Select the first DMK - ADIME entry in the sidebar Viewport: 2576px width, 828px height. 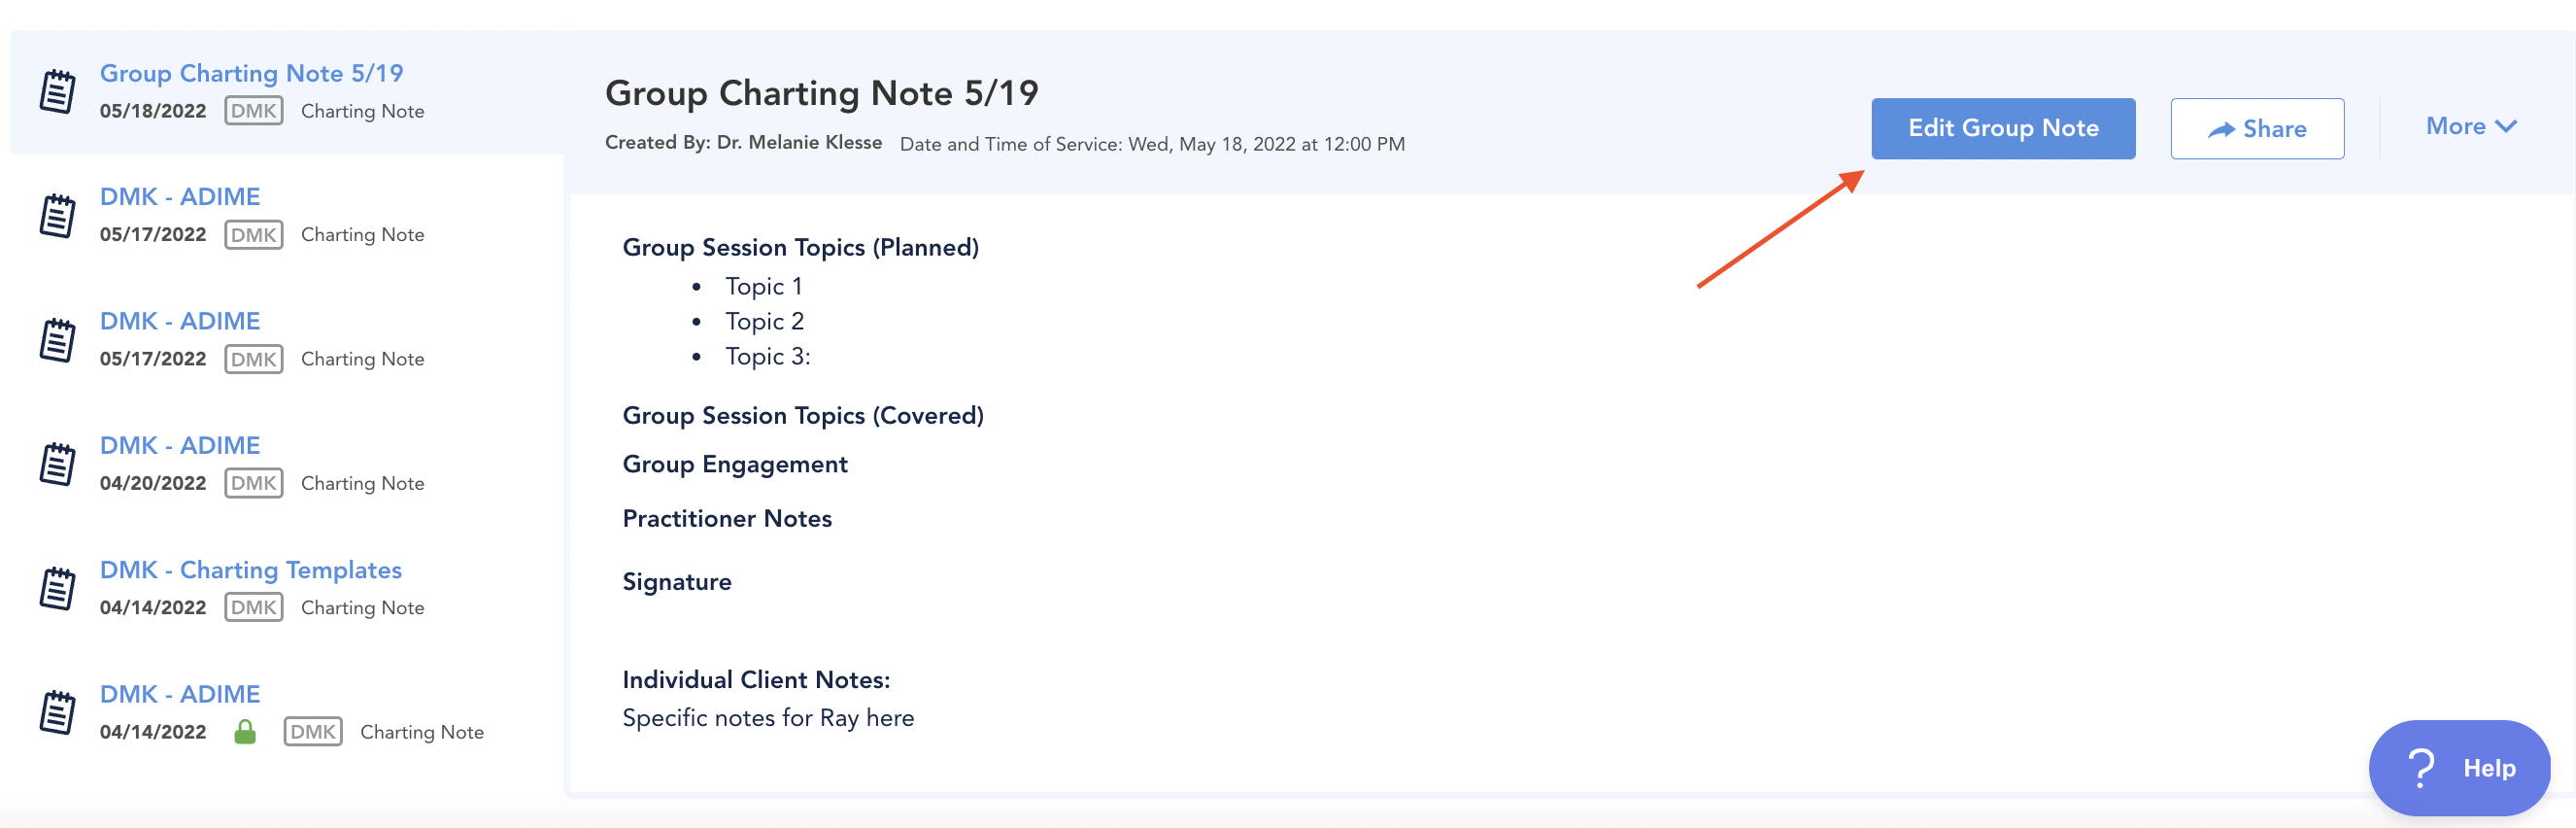pyautogui.click(x=179, y=196)
